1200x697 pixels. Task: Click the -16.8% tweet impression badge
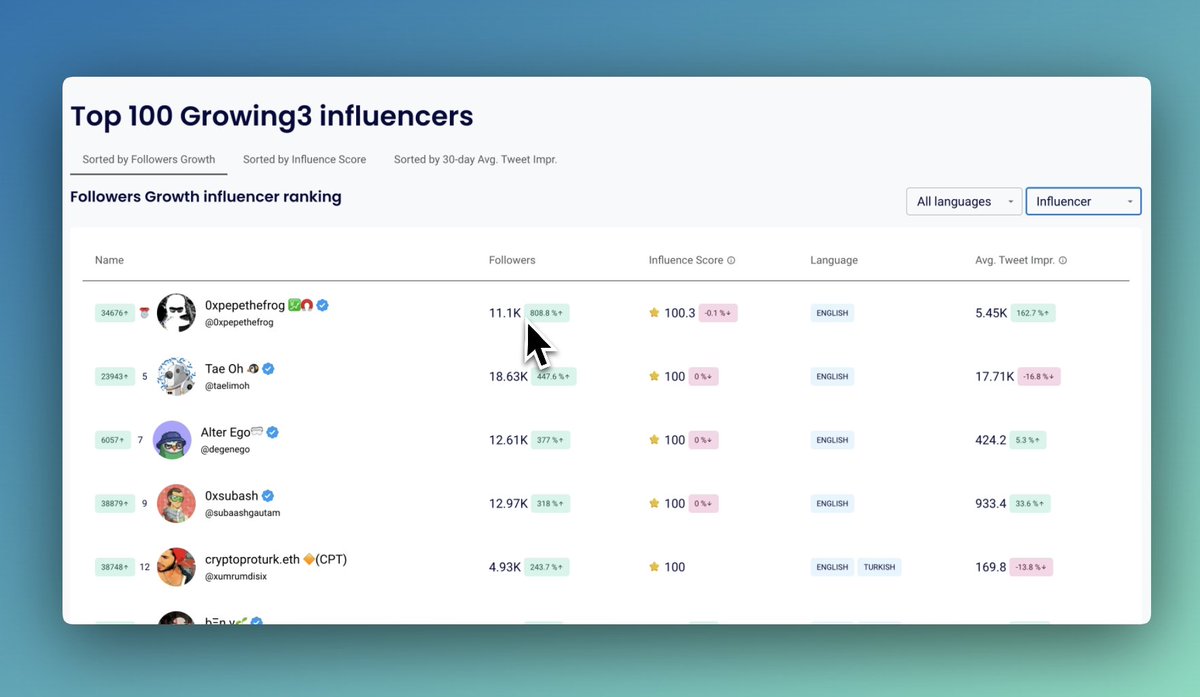point(1040,377)
